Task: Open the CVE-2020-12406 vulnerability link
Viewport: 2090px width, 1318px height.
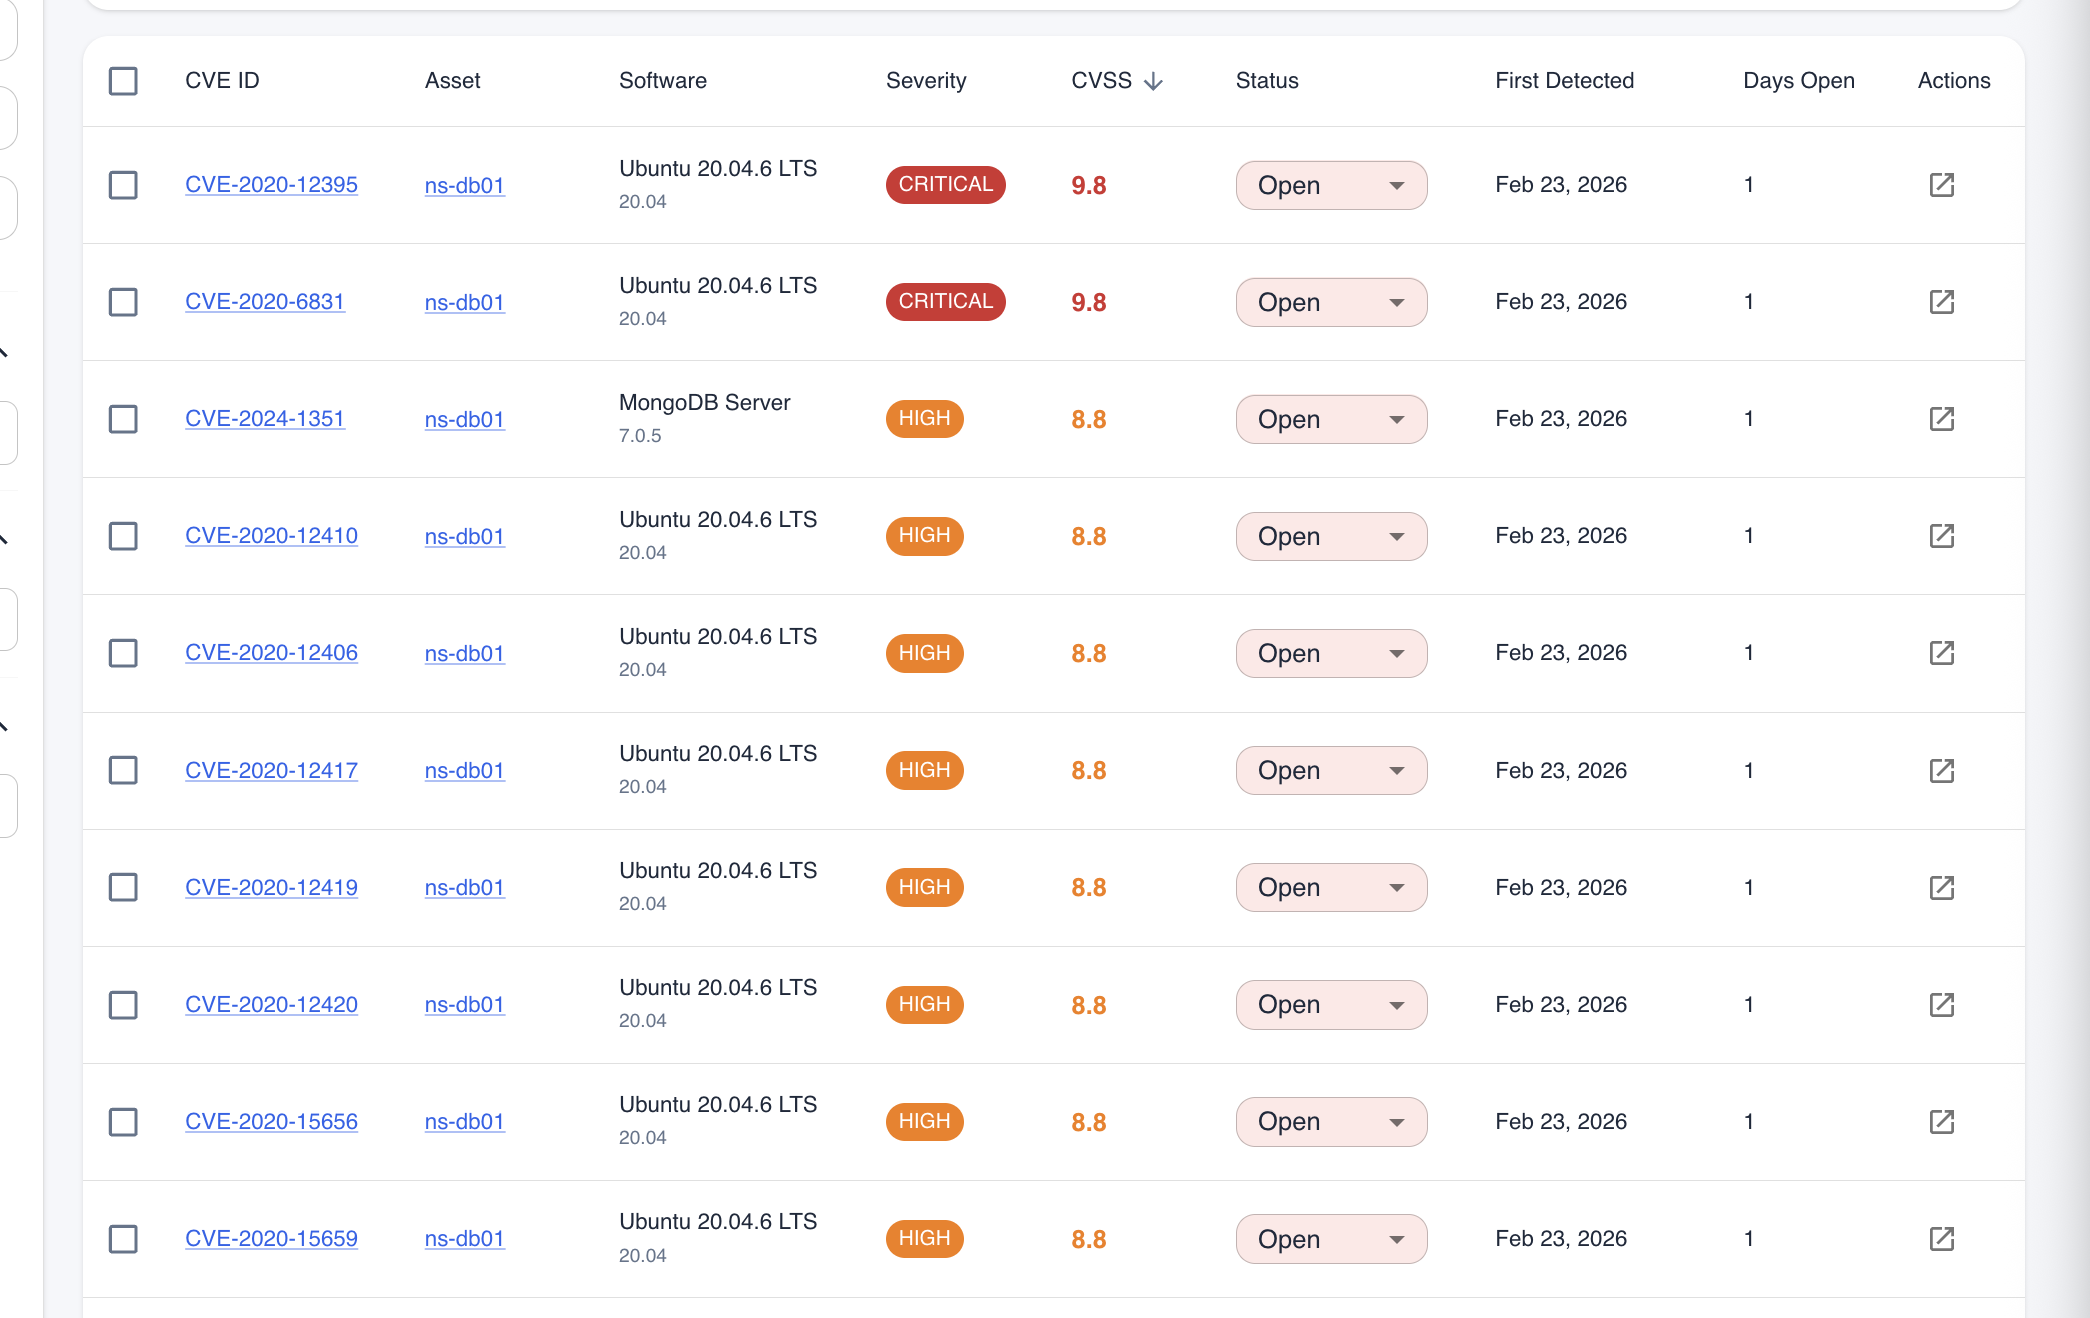Action: tap(271, 652)
